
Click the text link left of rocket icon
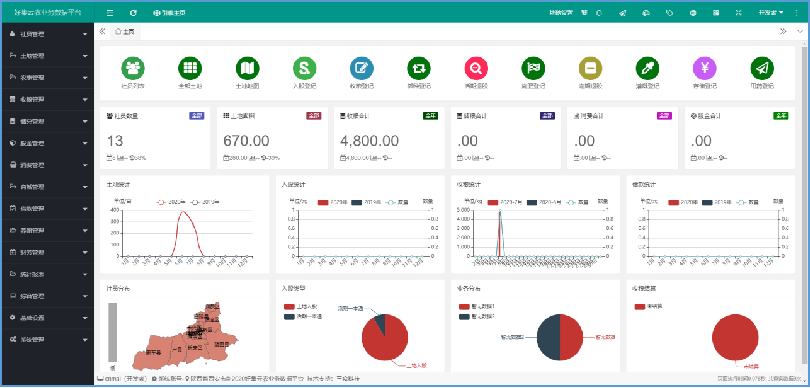560,12
